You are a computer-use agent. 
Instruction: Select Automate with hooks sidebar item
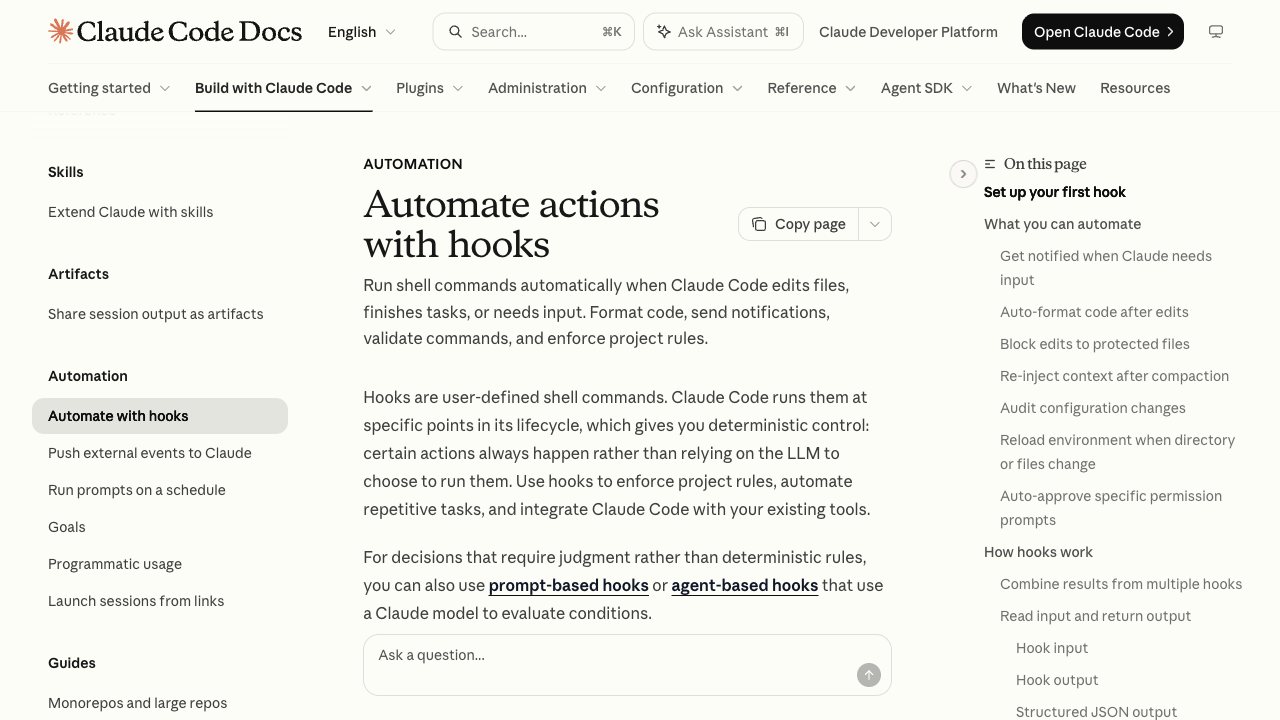click(160, 416)
